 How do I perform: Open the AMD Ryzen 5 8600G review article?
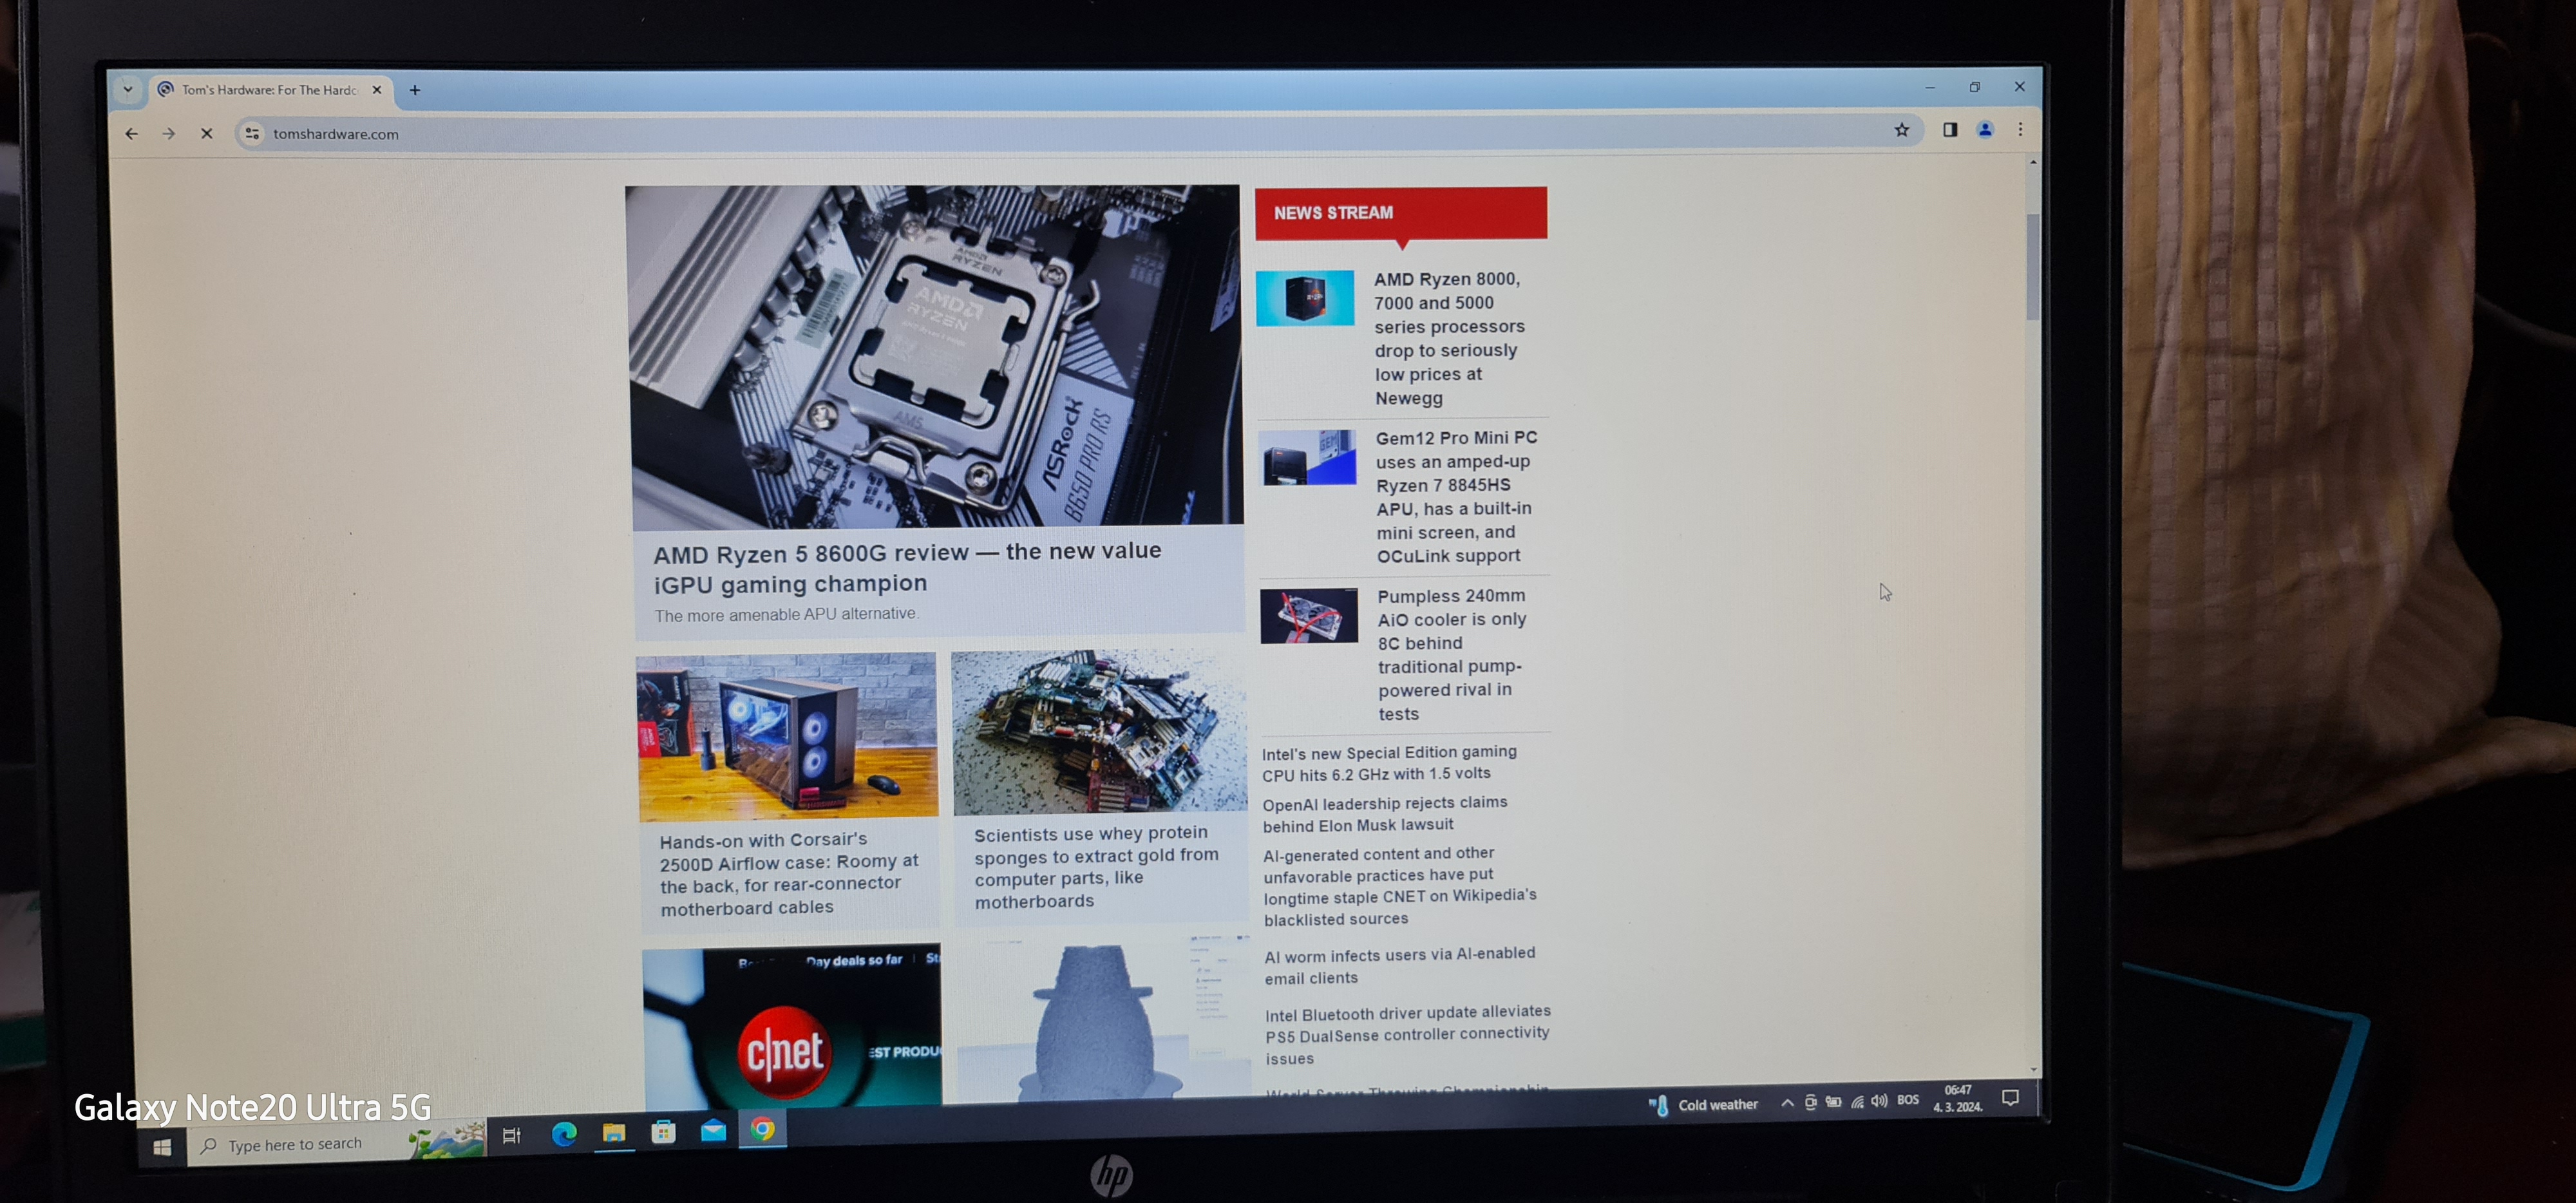coord(905,567)
